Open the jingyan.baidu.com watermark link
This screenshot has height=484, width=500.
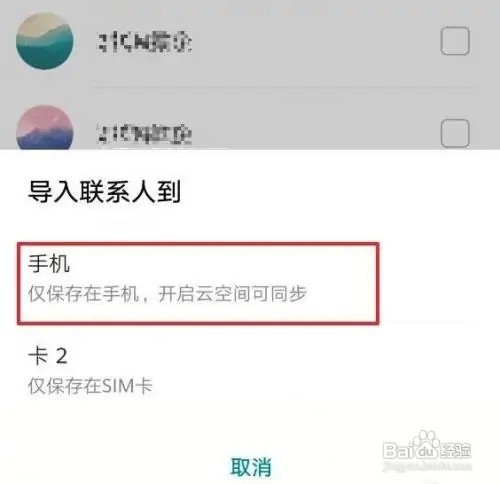tap(427, 466)
